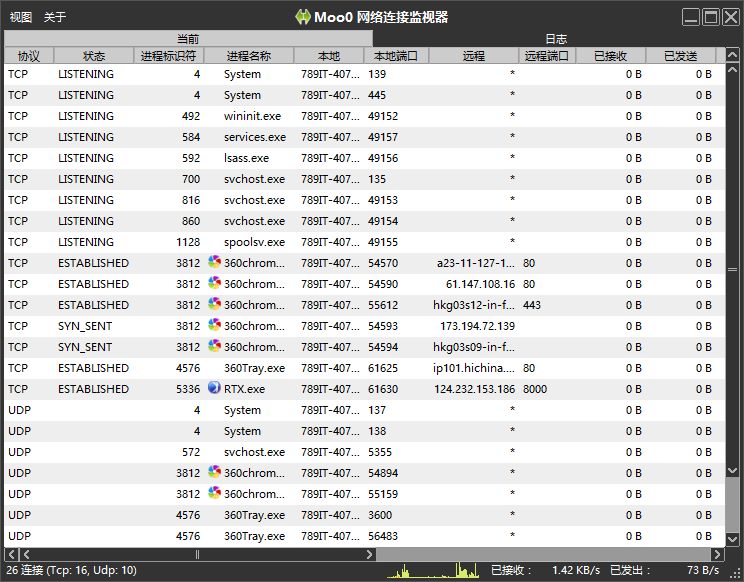Click 360chrome icon on port 55612 row
The width and height of the screenshot is (744, 582).
[x=214, y=304]
